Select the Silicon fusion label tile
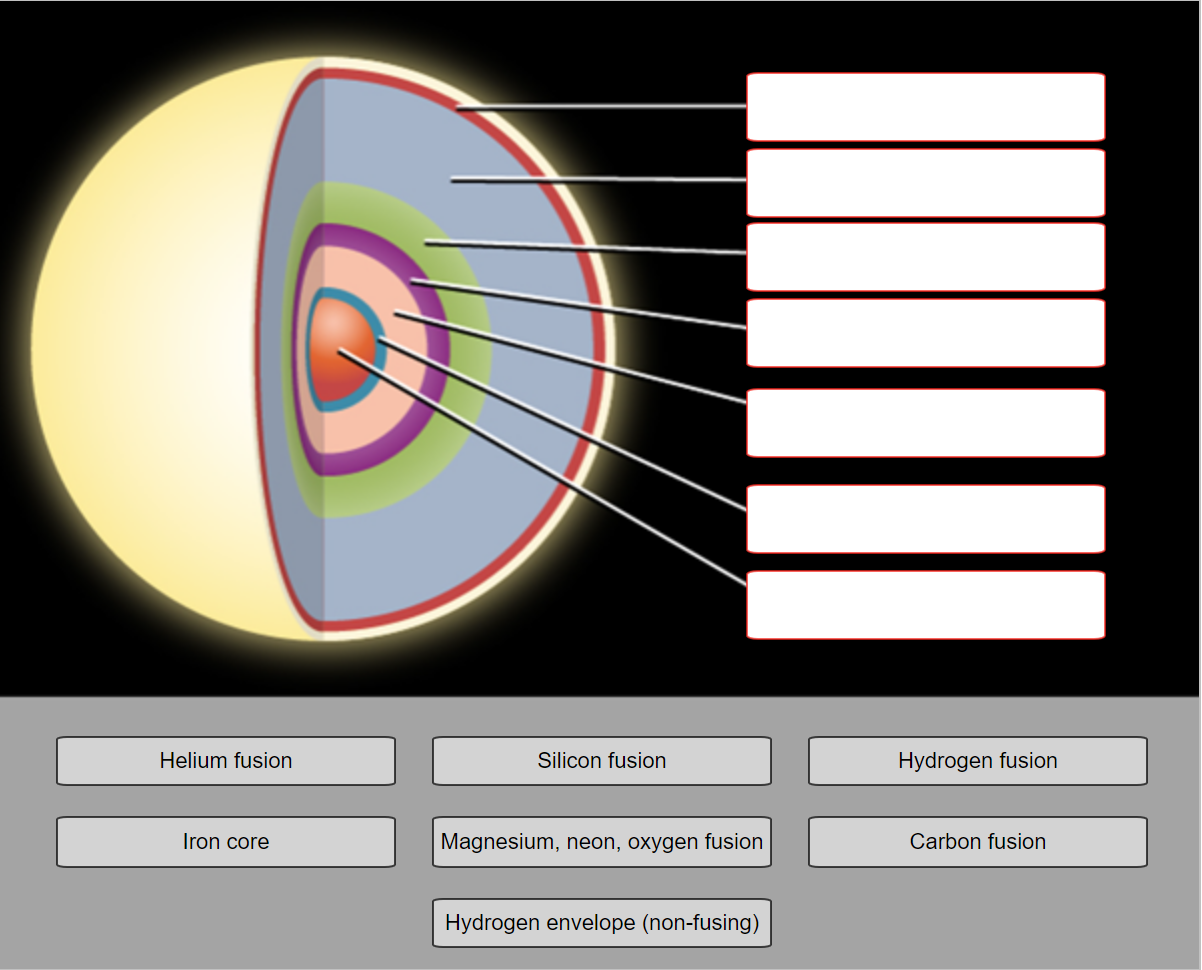 tap(601, 761)
